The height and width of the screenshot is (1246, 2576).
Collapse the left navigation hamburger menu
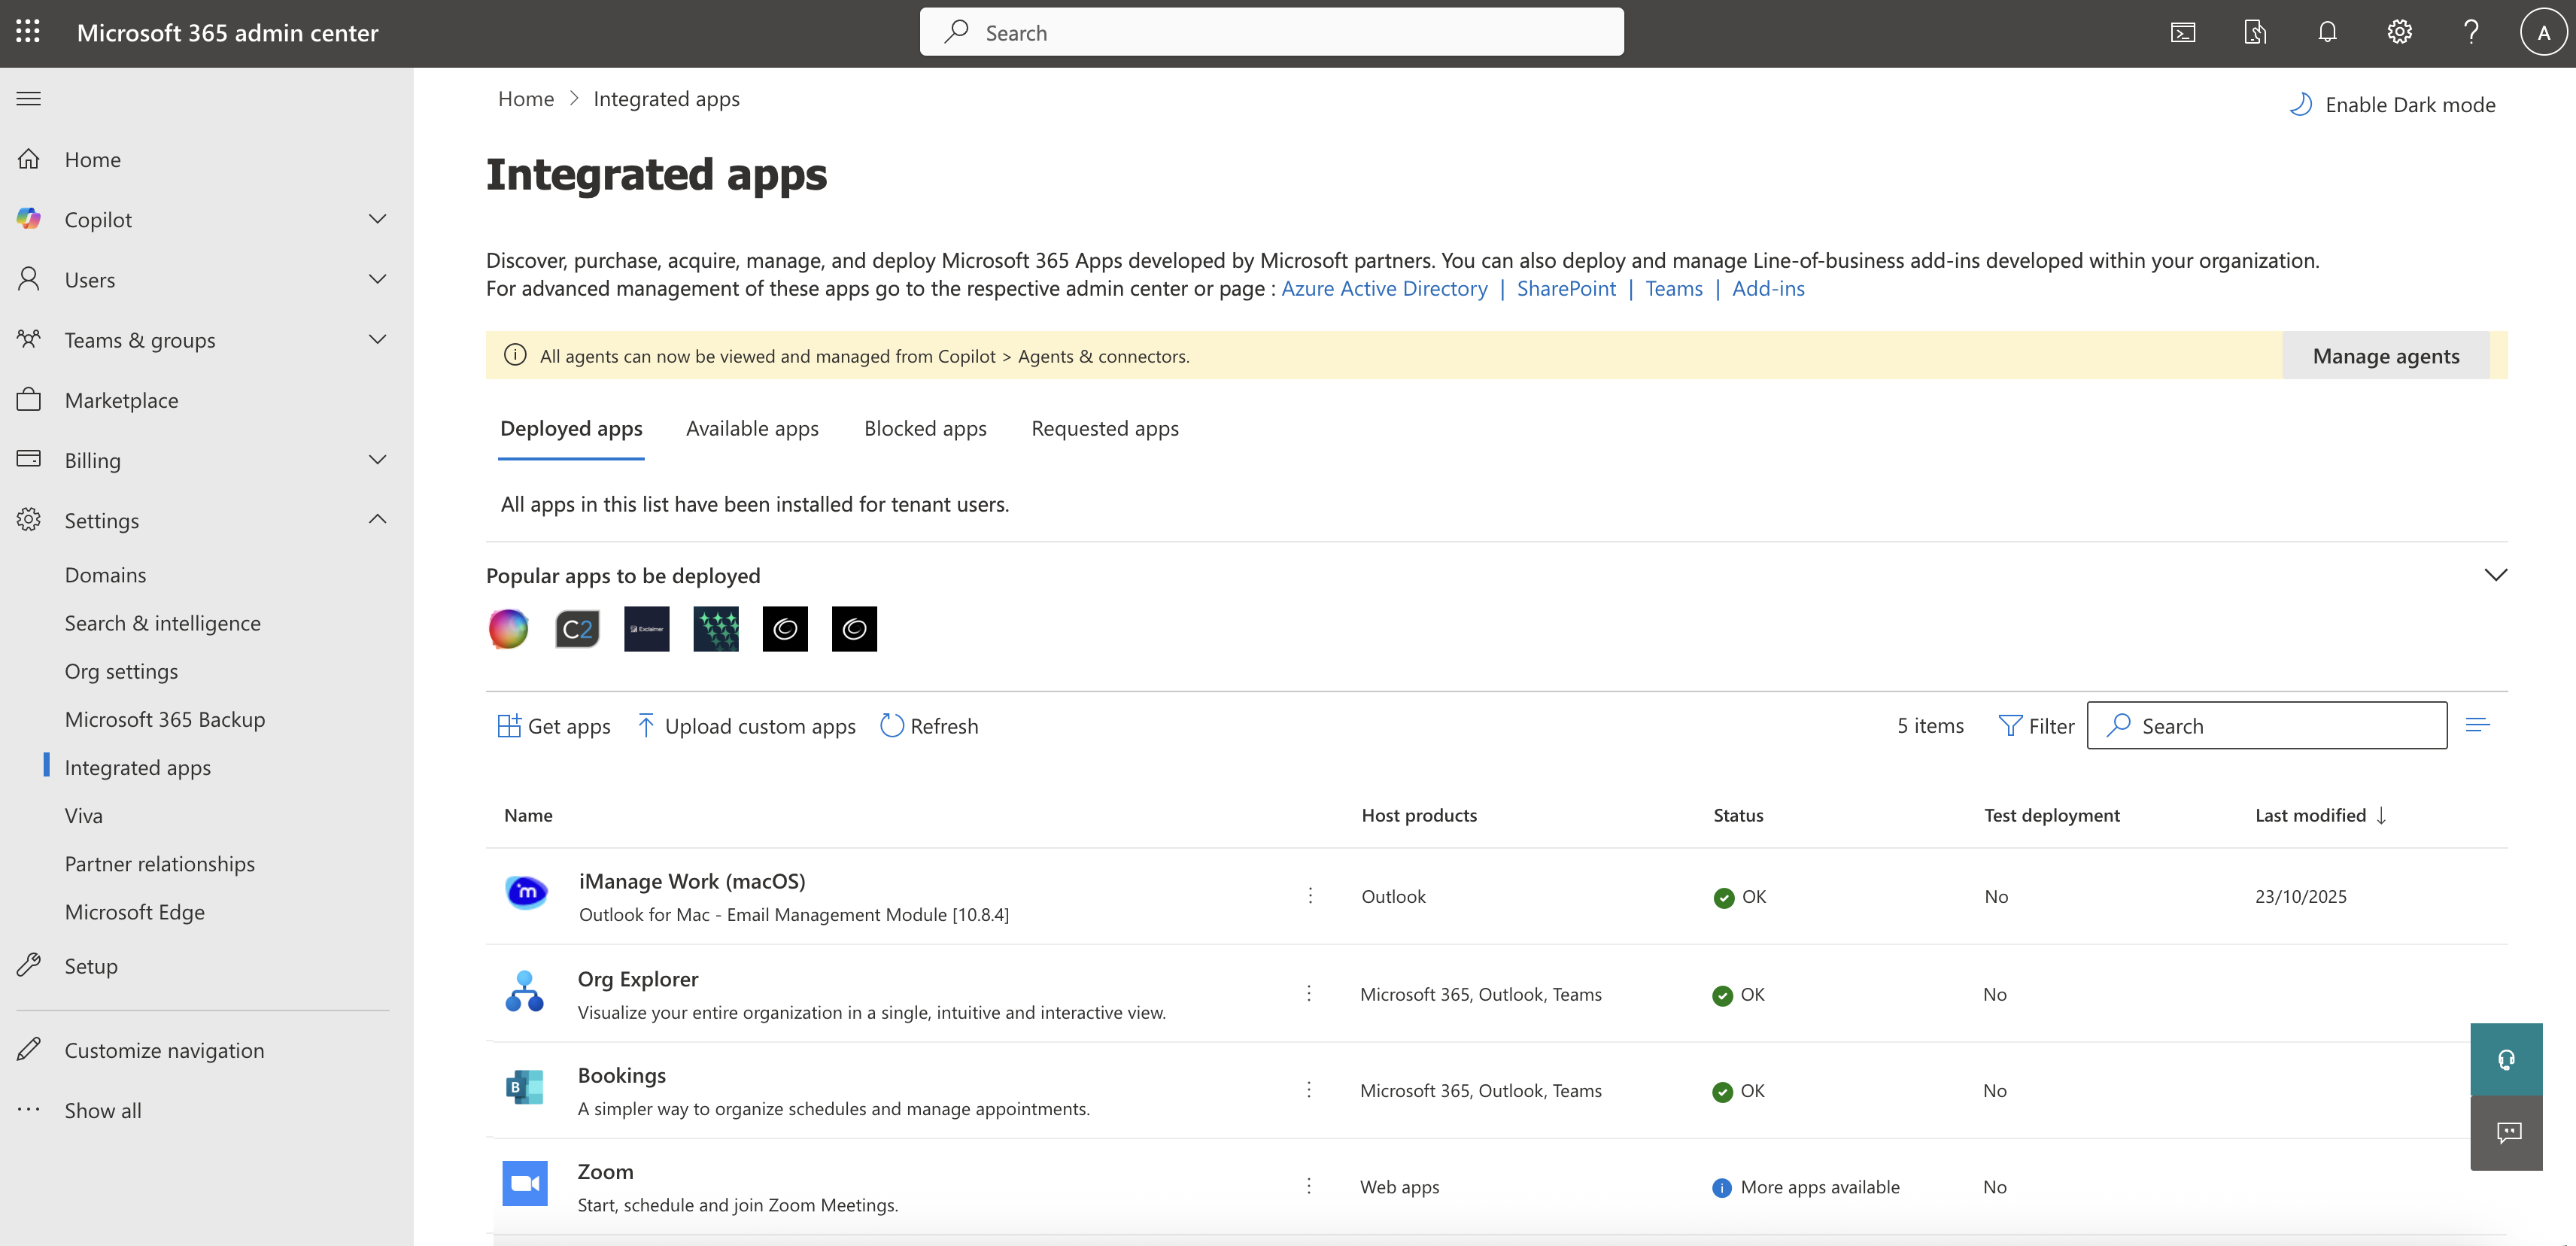[29, 98]
